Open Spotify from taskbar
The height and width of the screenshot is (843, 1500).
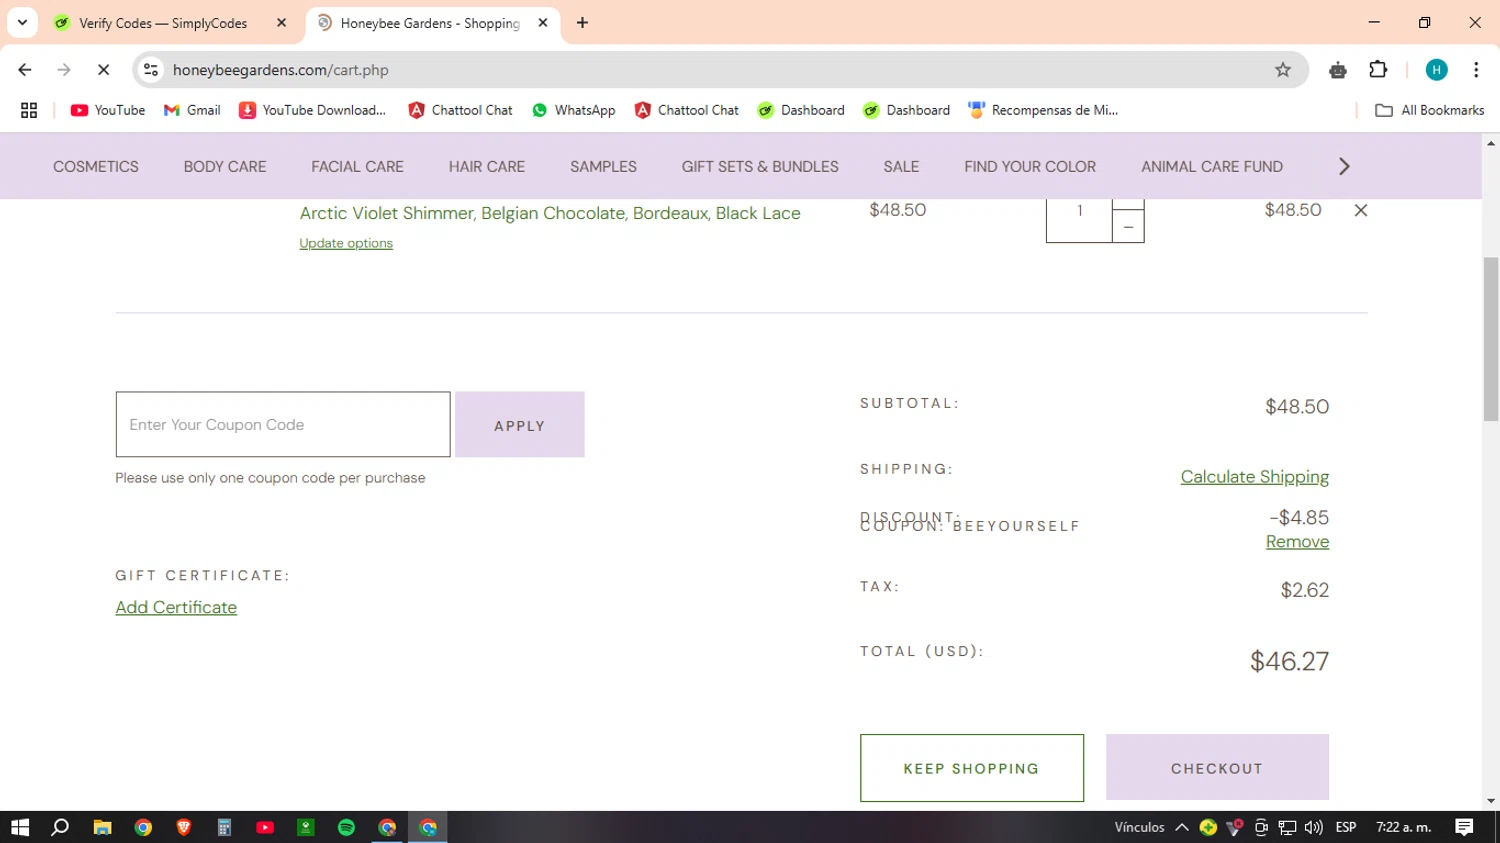tap(346, 827)
